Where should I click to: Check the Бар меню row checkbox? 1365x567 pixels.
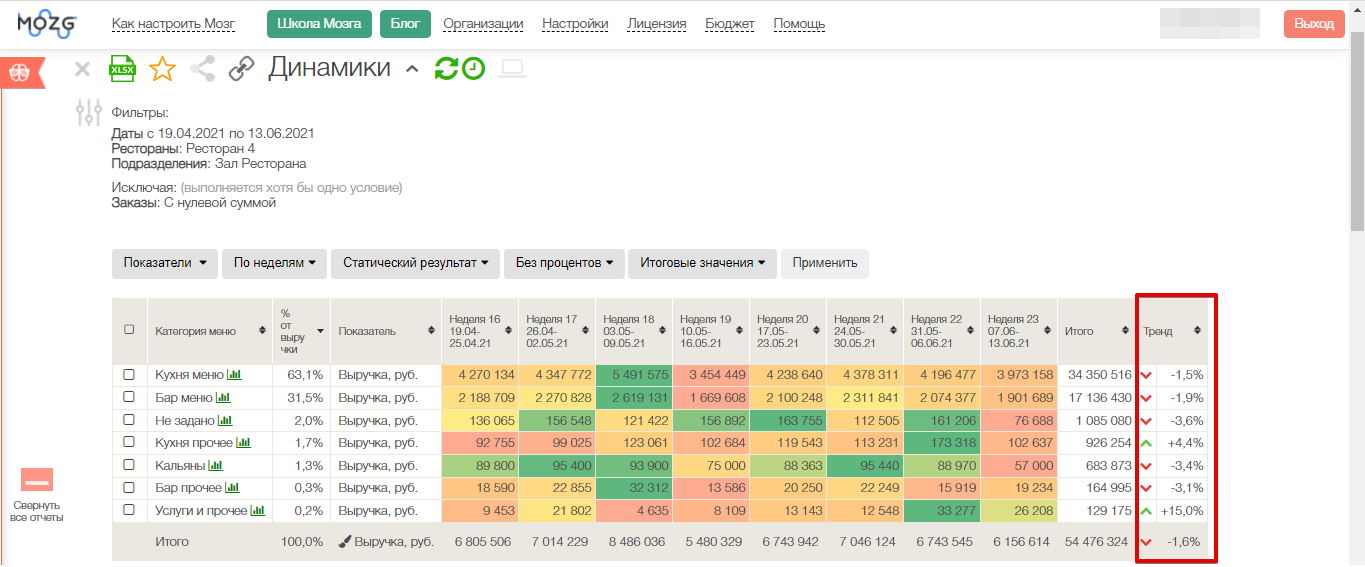(x=128, y=398)
